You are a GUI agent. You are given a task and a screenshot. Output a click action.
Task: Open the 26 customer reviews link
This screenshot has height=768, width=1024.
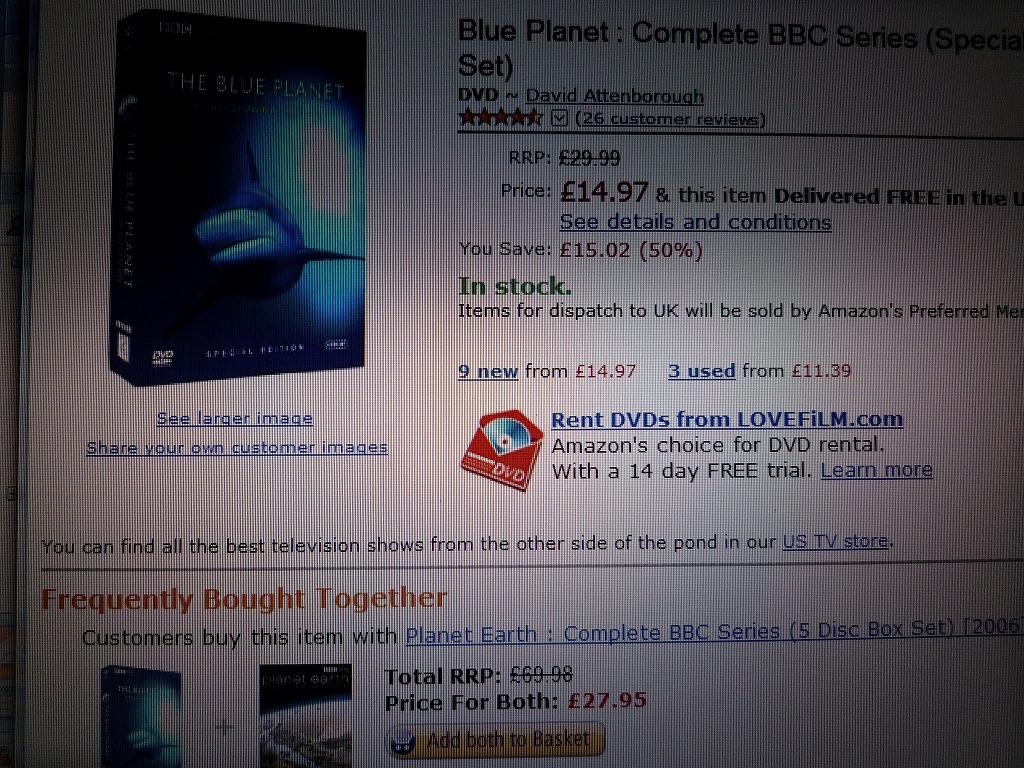(x=670, y=120)
